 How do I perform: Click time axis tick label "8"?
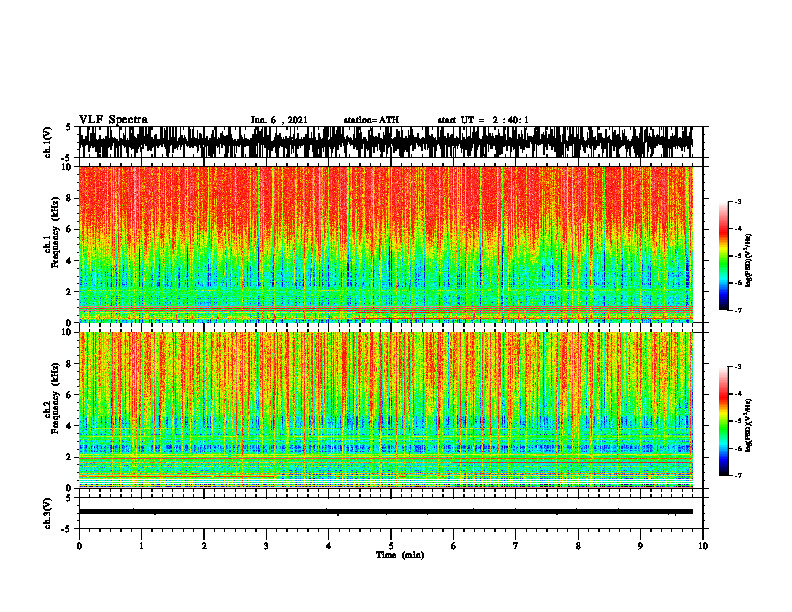click(x=578, y=546)
